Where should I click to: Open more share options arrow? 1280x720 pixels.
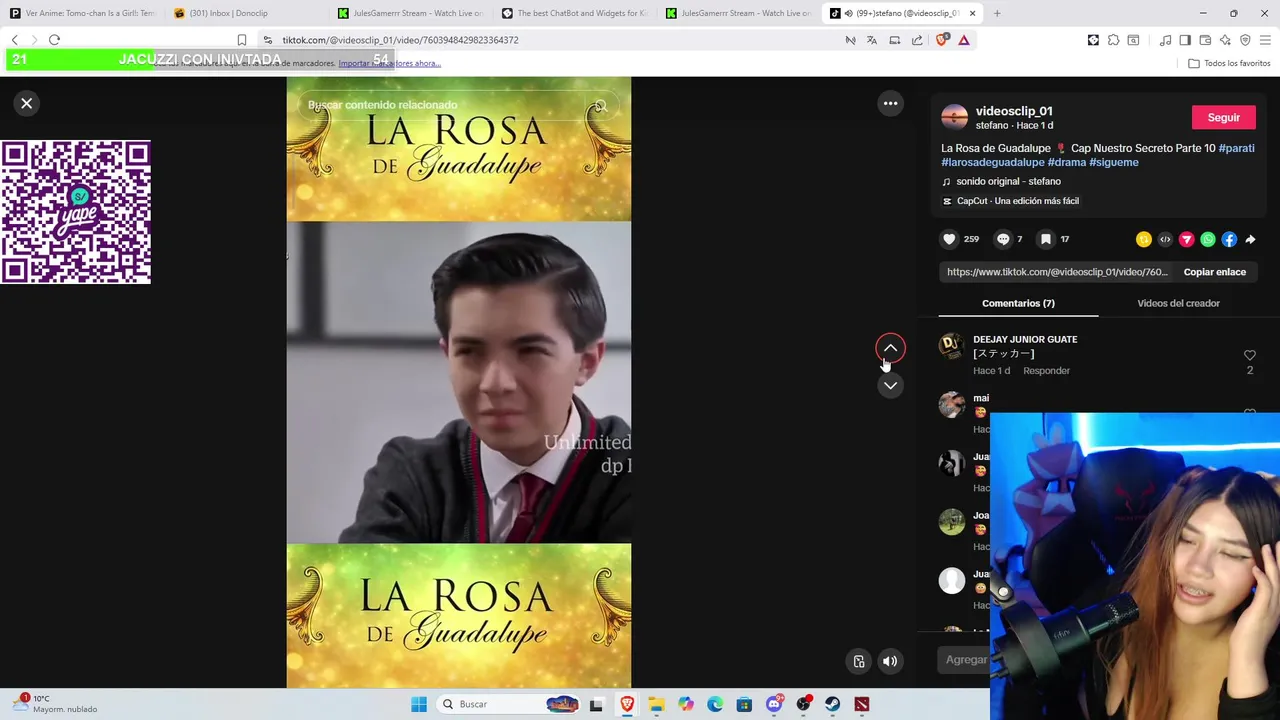[1250, 239]
